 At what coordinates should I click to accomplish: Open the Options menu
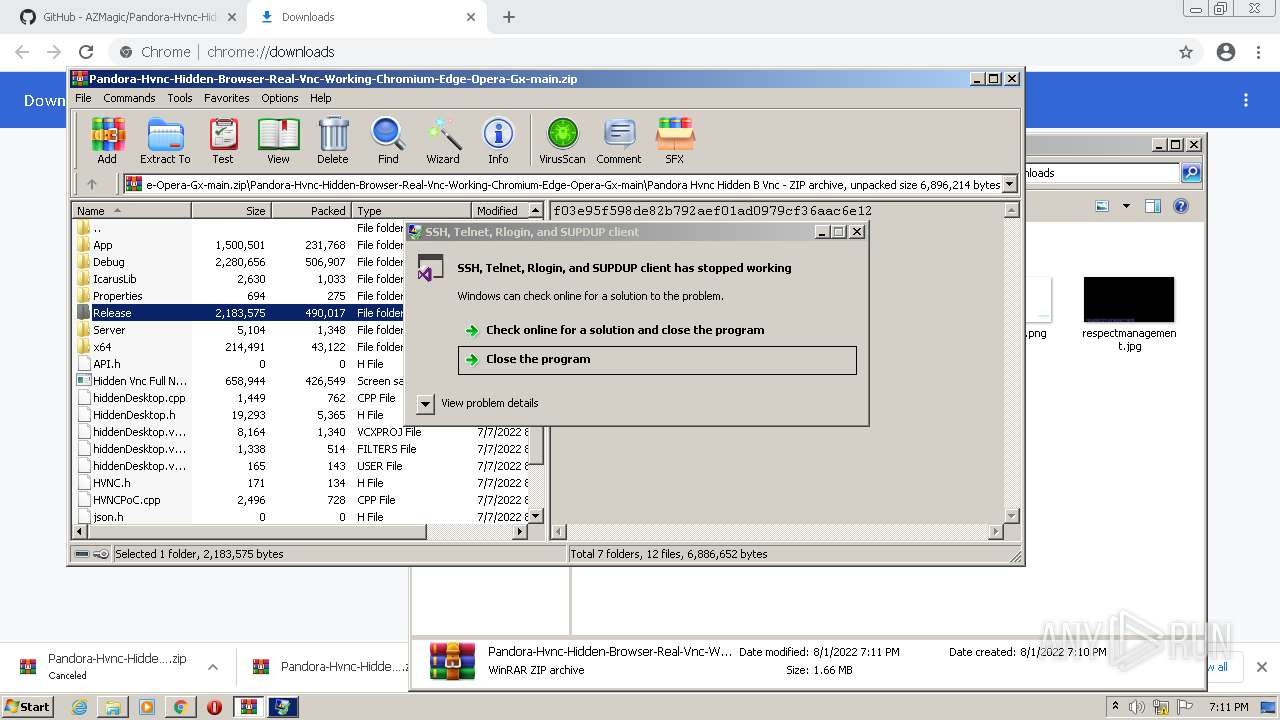280,98
